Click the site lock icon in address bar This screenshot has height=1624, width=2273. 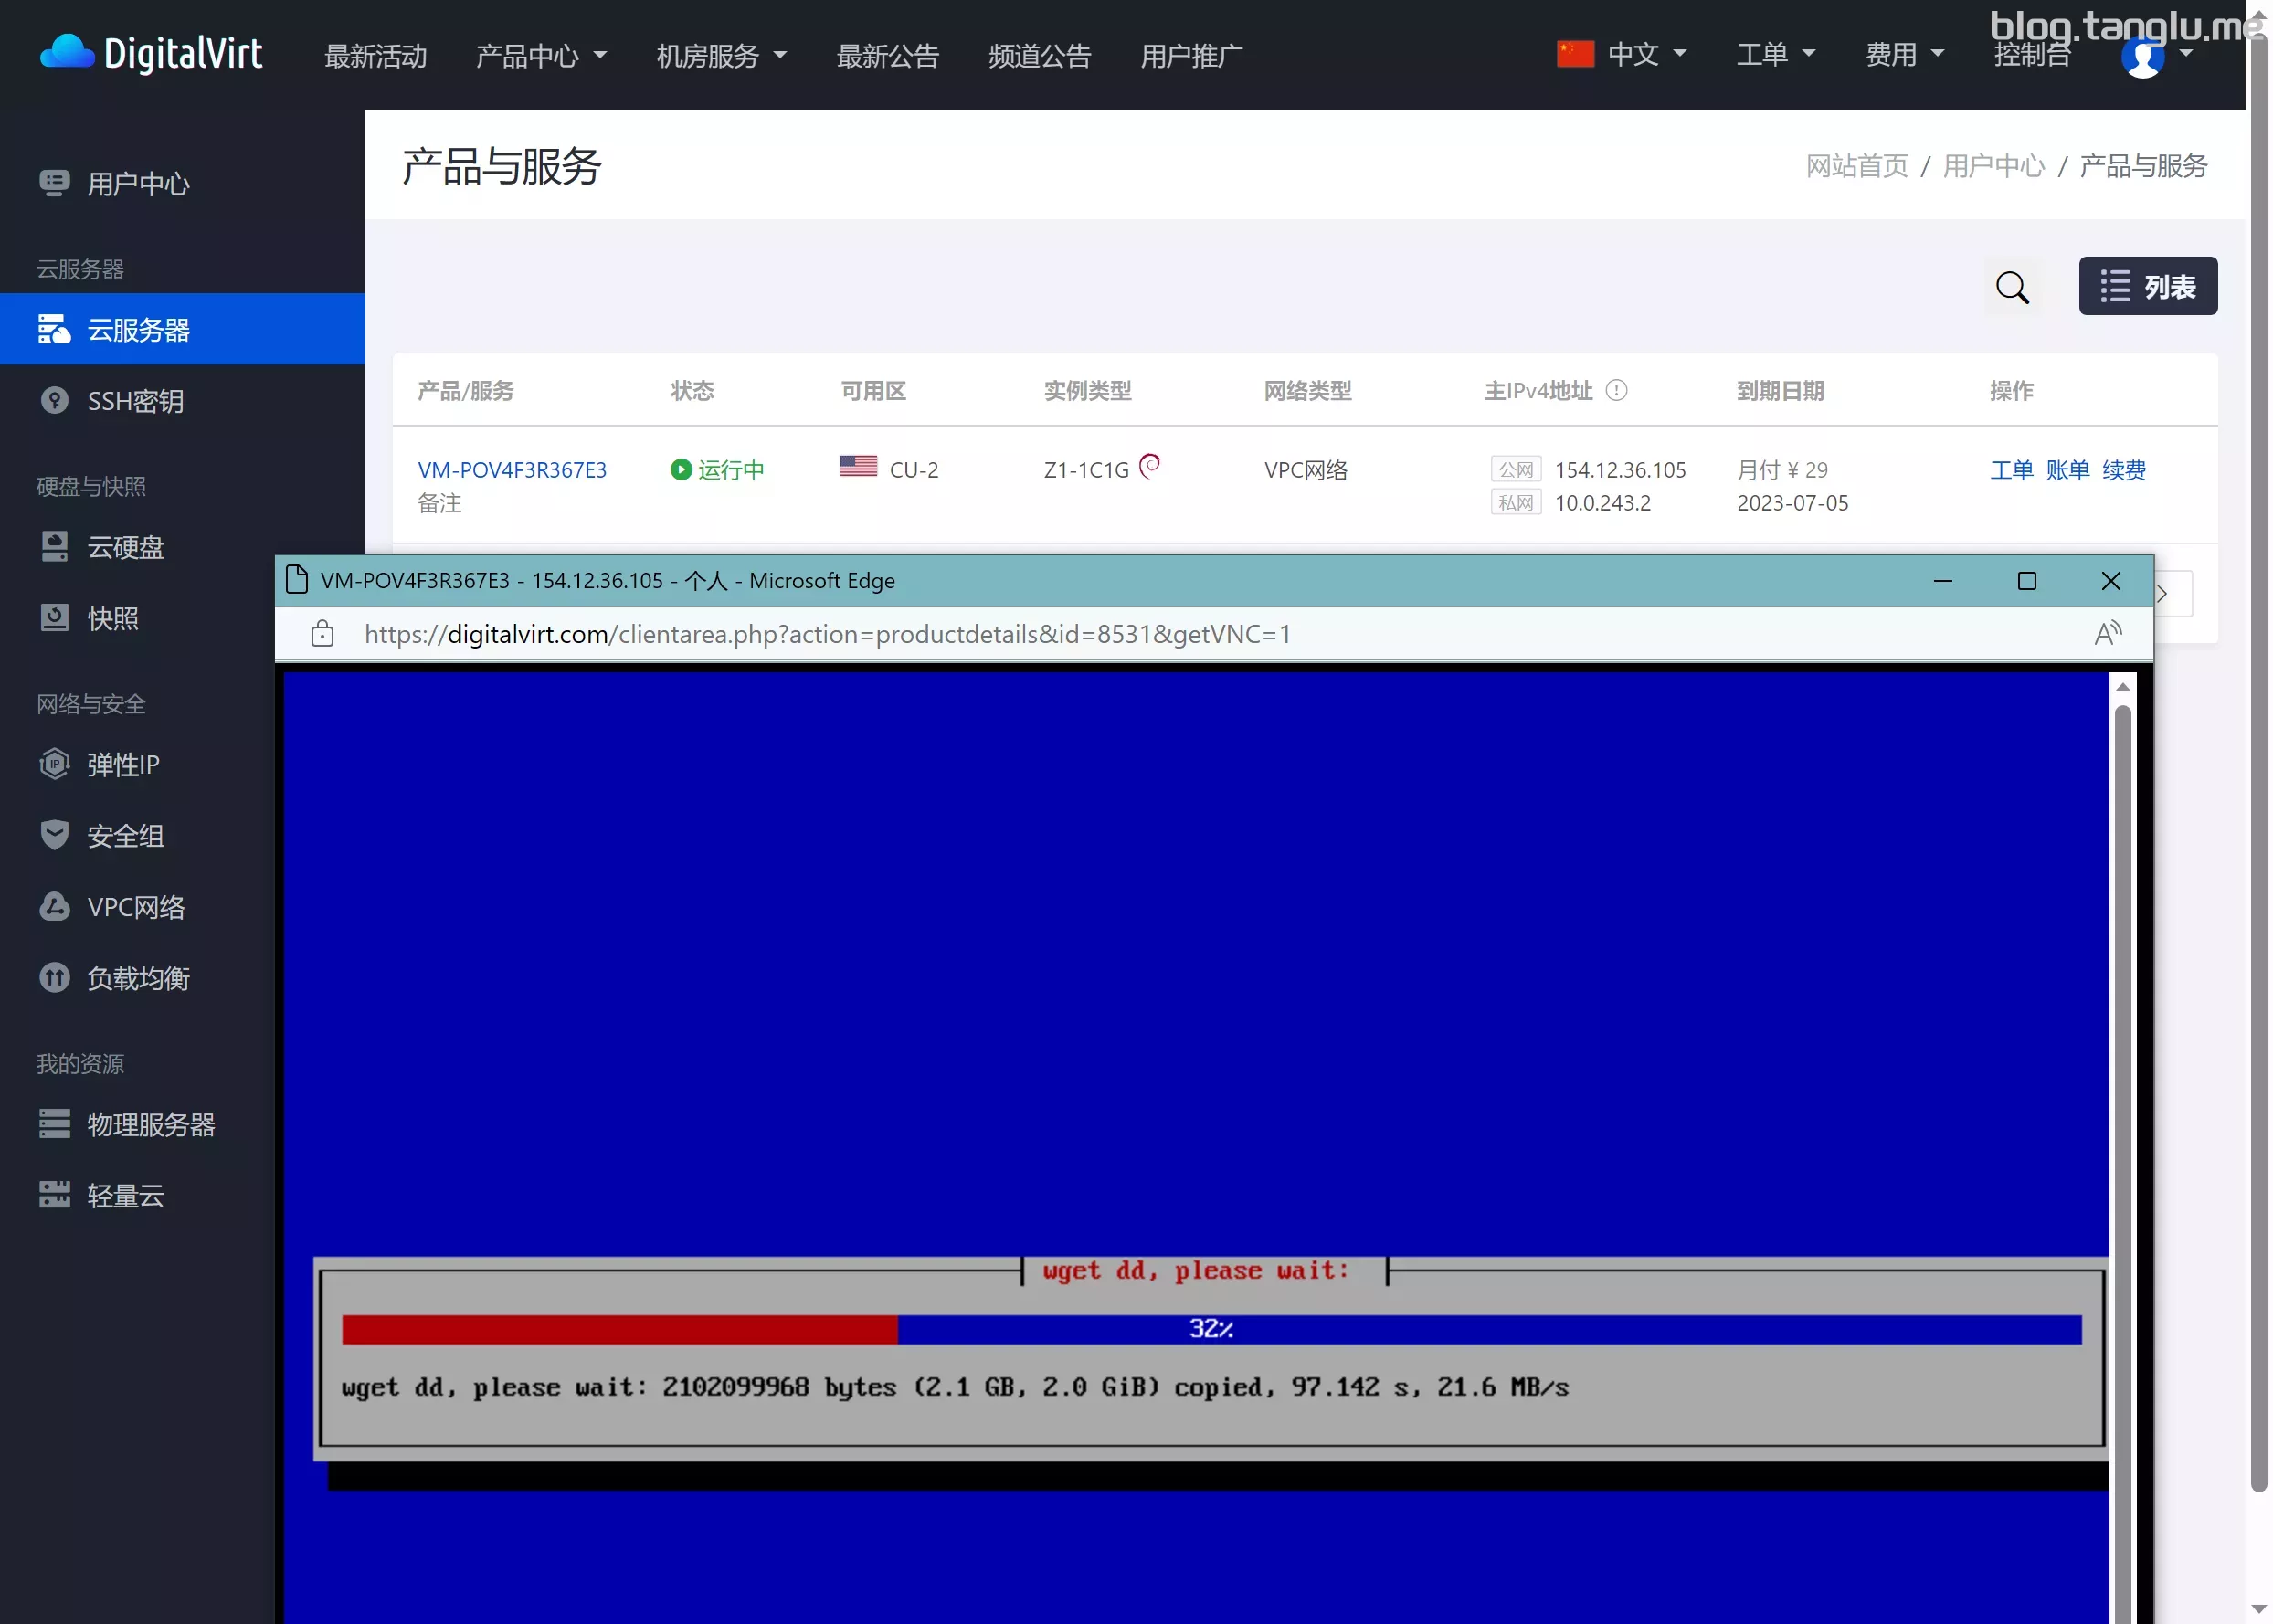(x=322, y=633)
